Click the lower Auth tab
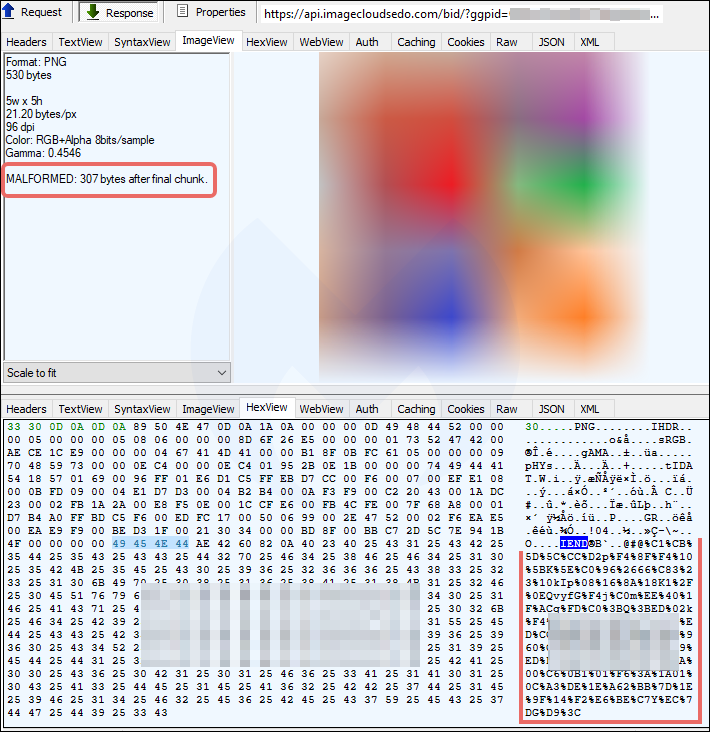The height and width of the screenshot is (732, 710). point(367,409)
